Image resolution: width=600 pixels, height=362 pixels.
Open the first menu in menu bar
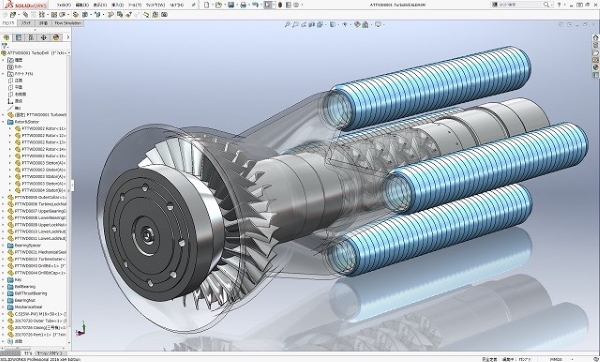tap(64, 5)
